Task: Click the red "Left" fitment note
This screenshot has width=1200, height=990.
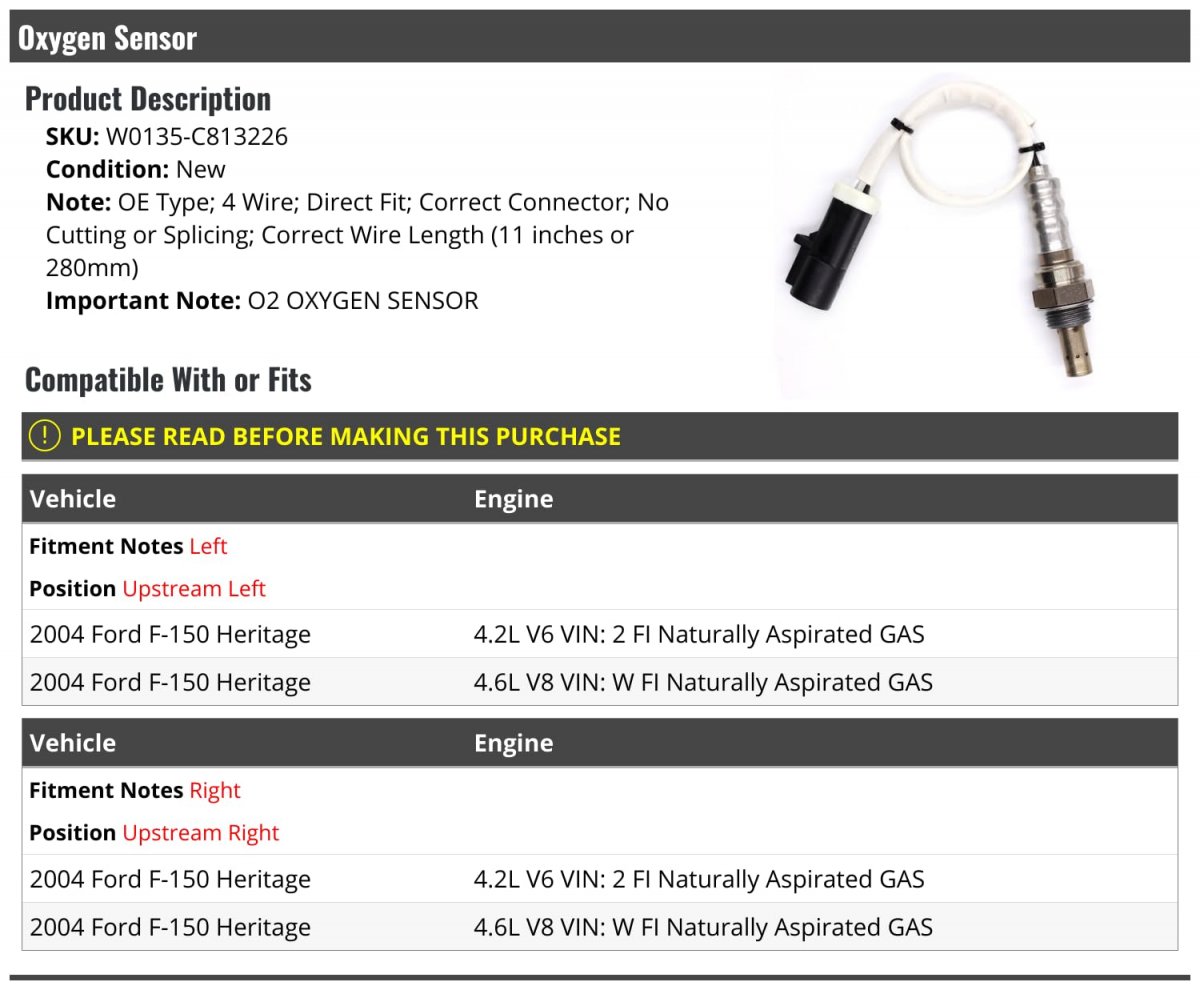Action: coord(208,547)
